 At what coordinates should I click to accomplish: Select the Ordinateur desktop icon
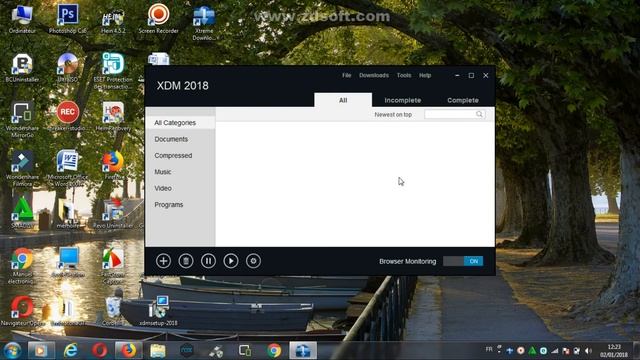[22, 18]
